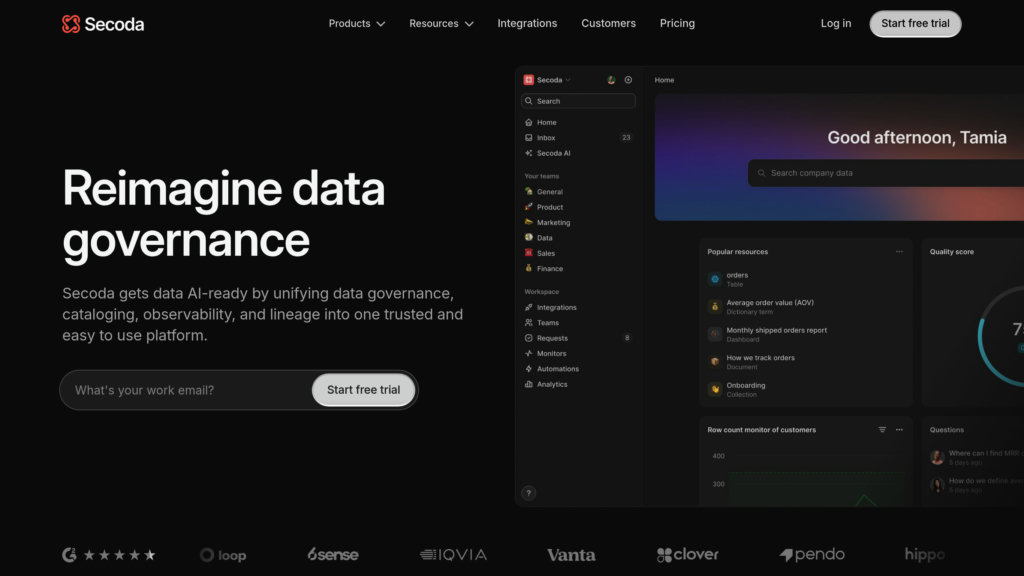The height and width of the screenshot is (576, 1024).
Task: Click the Secoda logo in the header
Action: [103, 24]
